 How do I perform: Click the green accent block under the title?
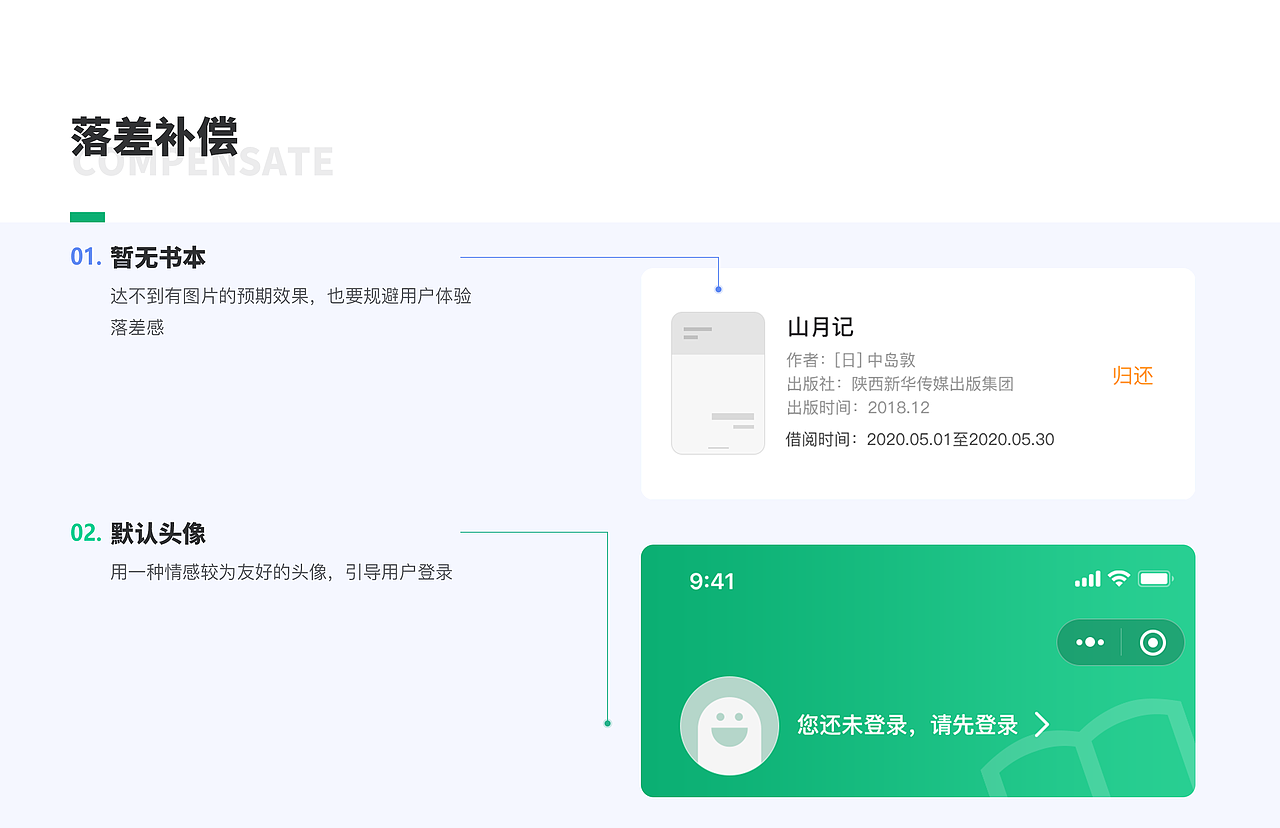pos(86,216)
